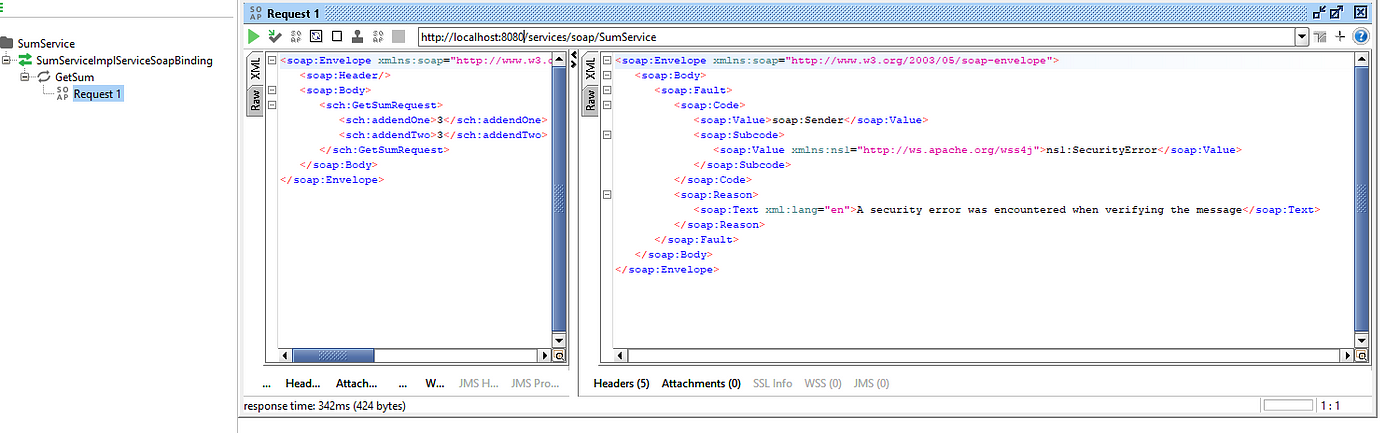Click request horizontal scrollbar right arrow

[545, 355]
